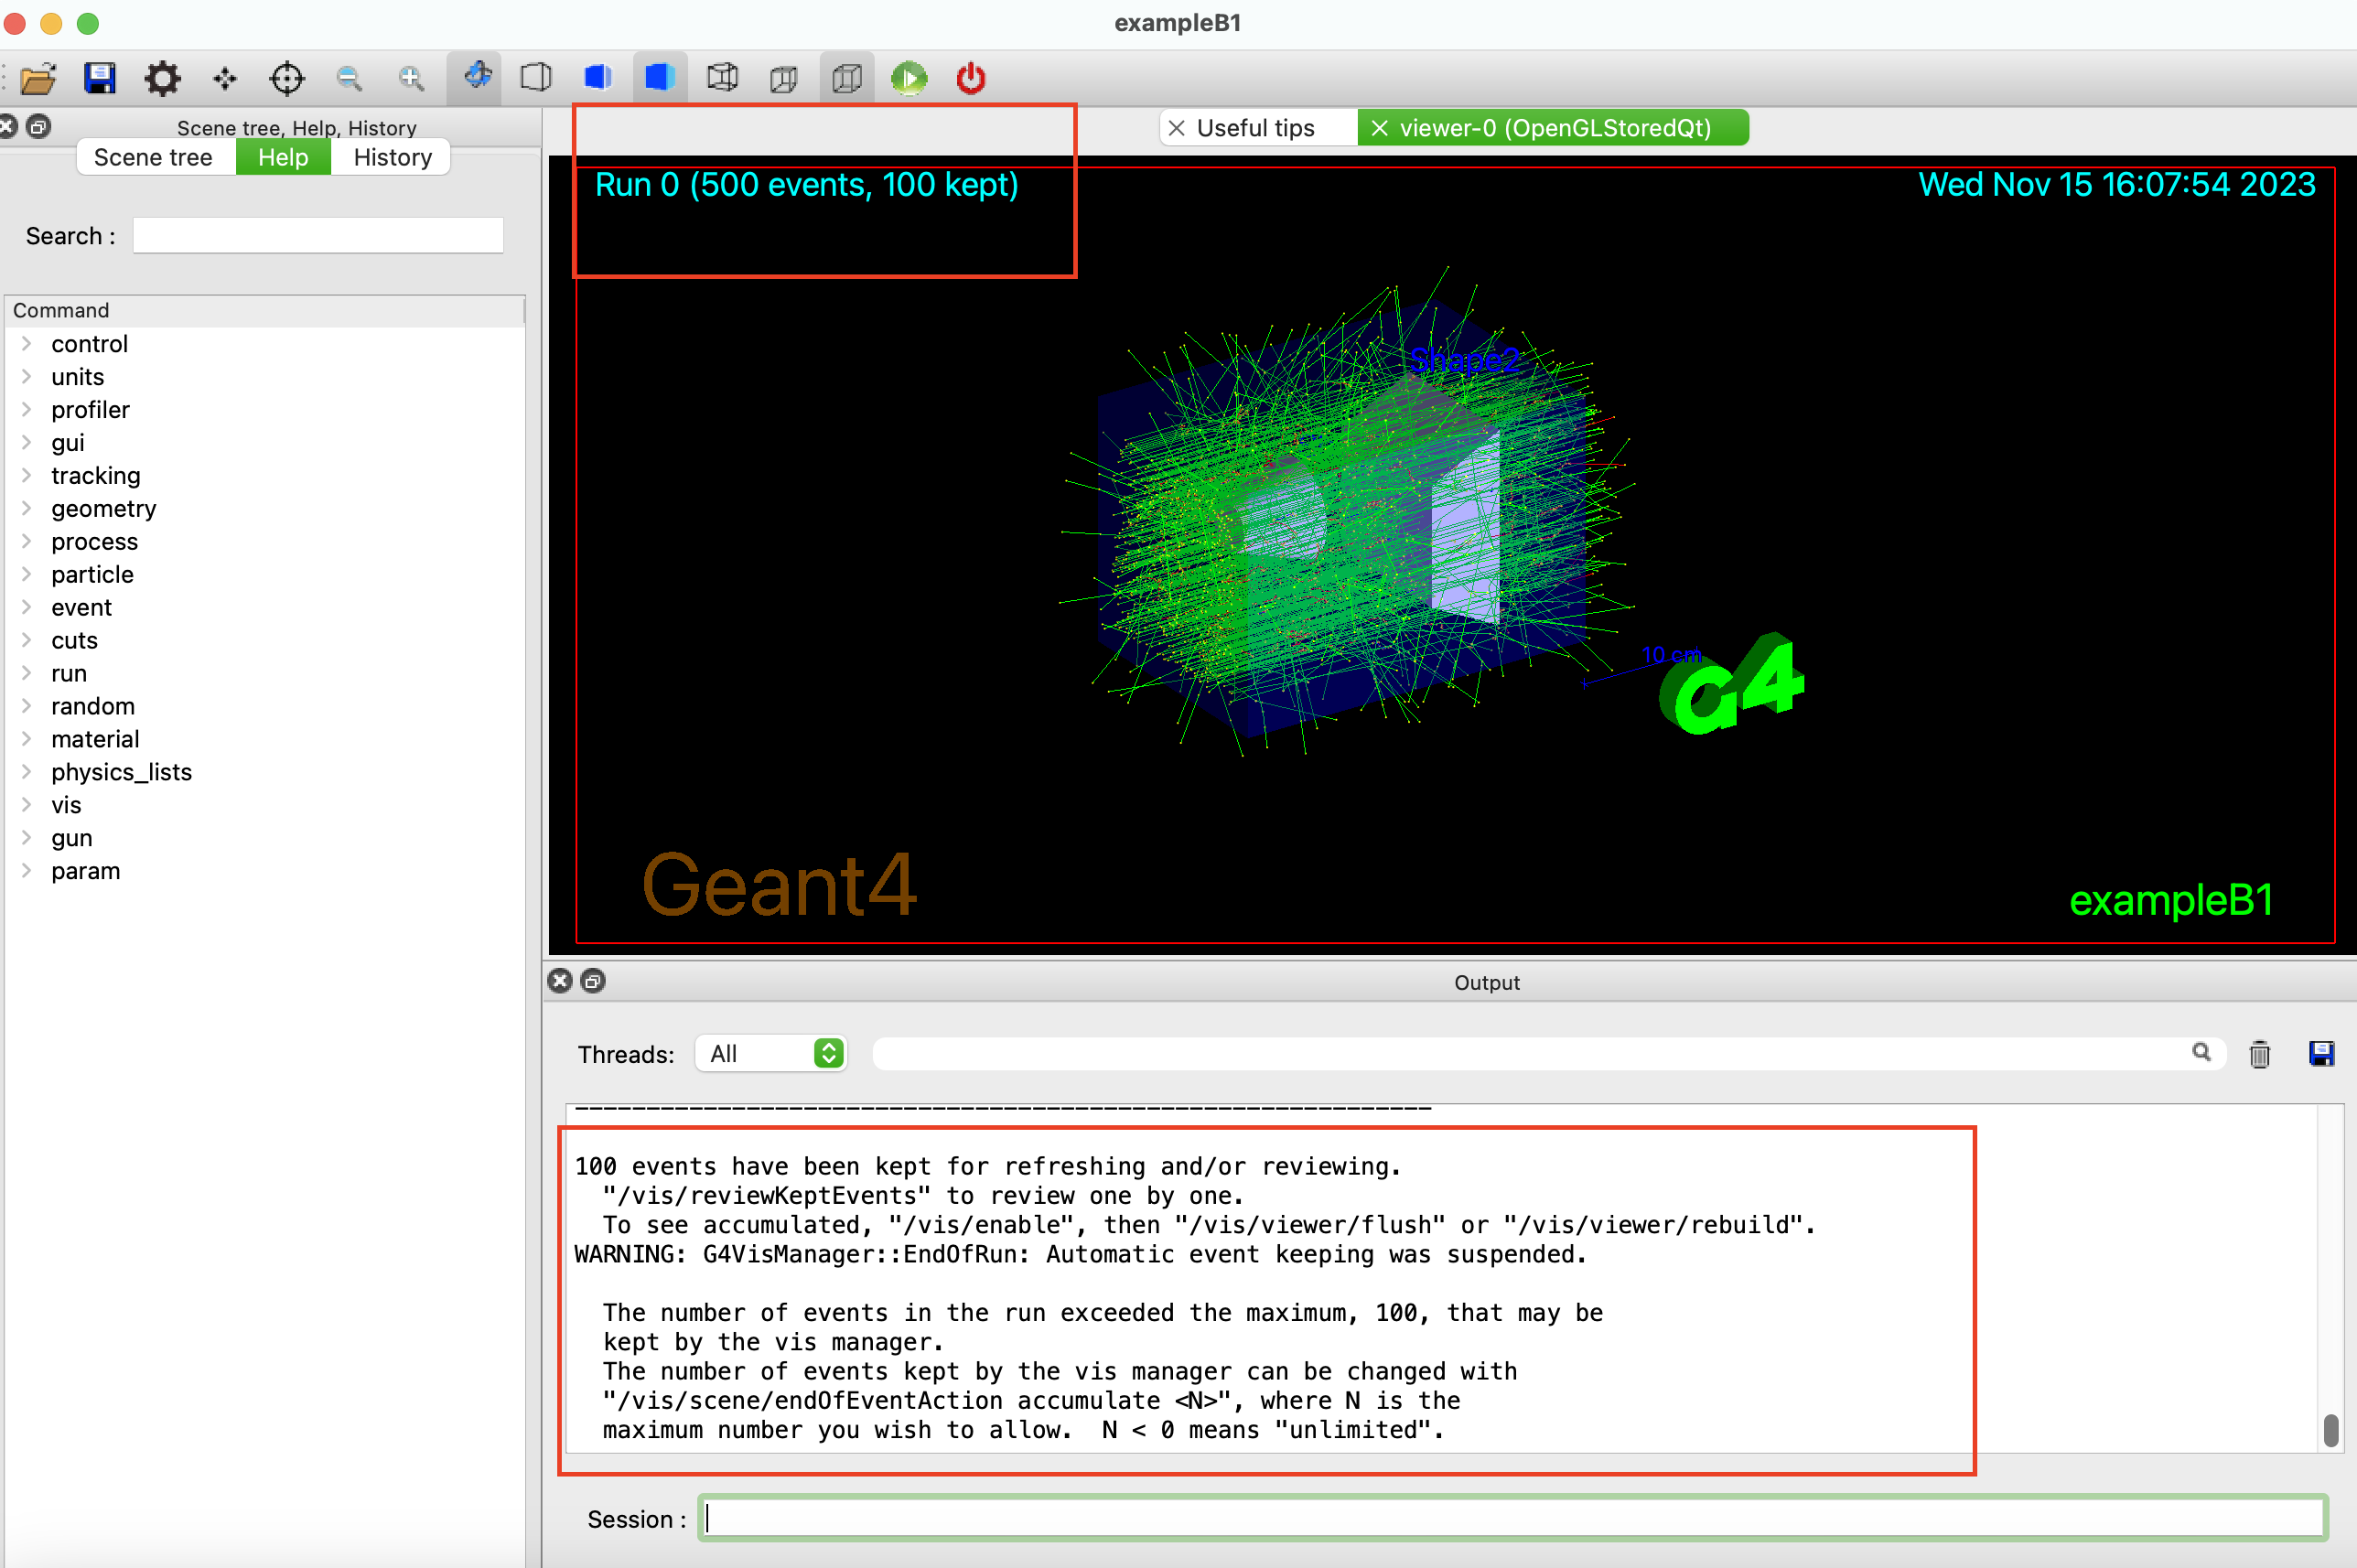
Task: Select the param command item
Action: click(86, 871)
